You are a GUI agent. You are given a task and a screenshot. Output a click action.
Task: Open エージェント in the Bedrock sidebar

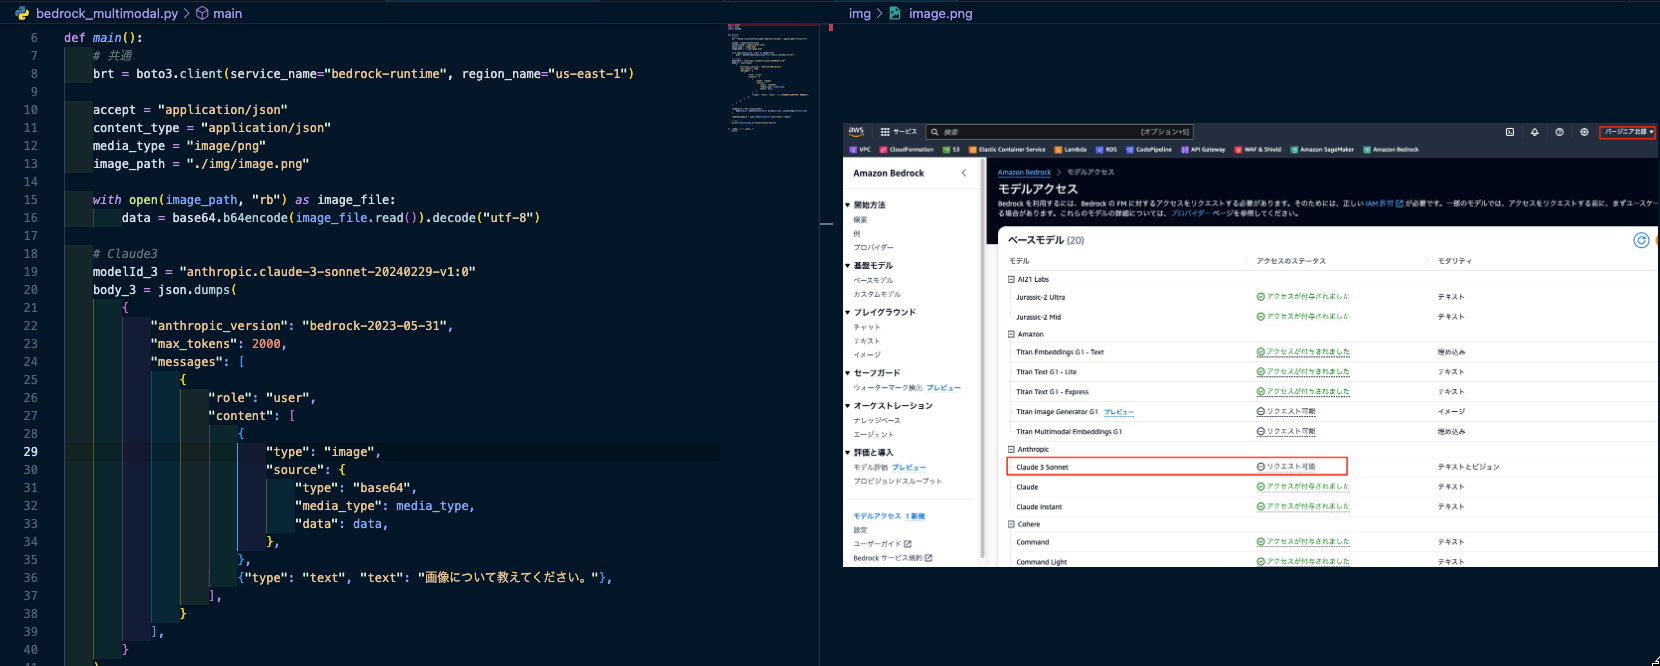[874, 435]
